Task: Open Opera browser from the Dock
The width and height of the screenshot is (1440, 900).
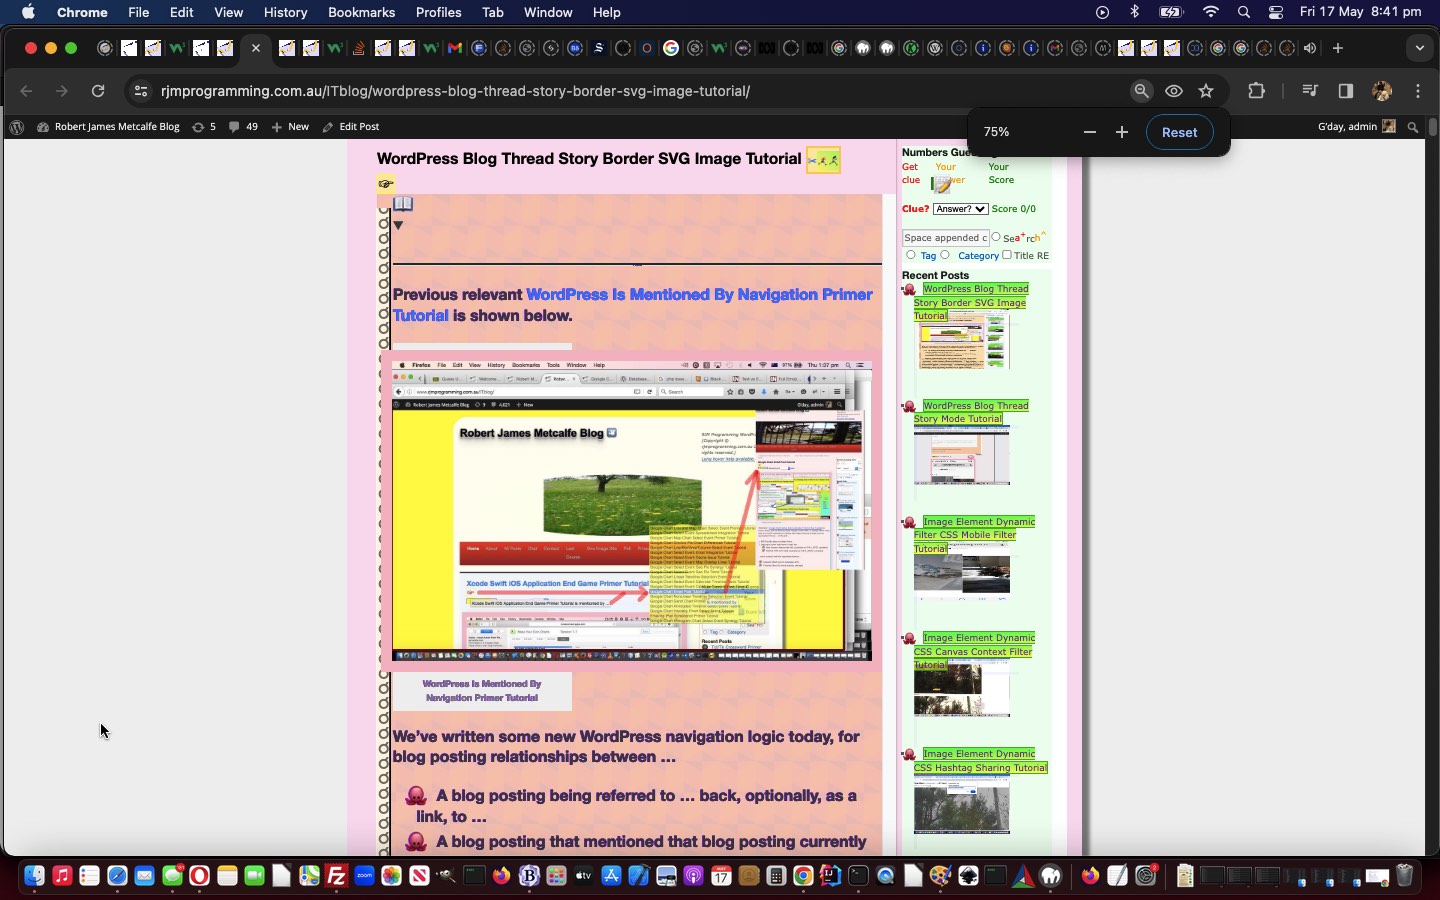Action: click(x=199, y=876)
